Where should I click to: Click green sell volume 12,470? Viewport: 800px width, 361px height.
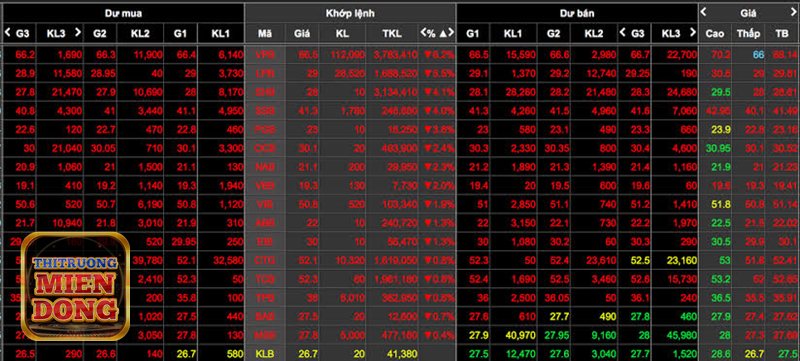(x=520, y=353)
